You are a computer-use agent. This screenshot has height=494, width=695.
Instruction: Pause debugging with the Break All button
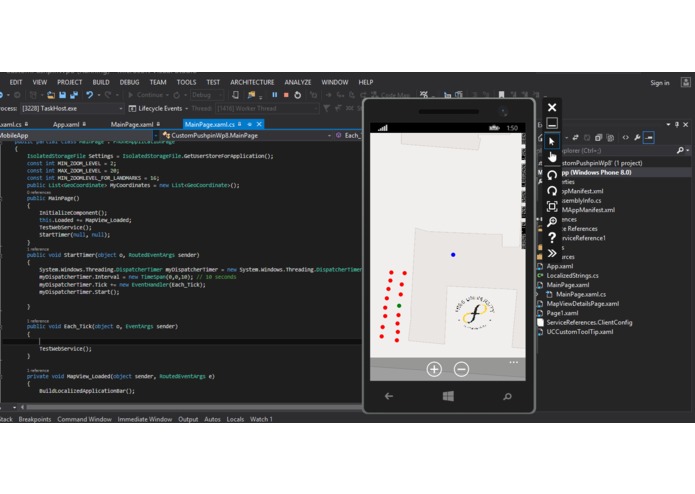[x=274, y=95]
